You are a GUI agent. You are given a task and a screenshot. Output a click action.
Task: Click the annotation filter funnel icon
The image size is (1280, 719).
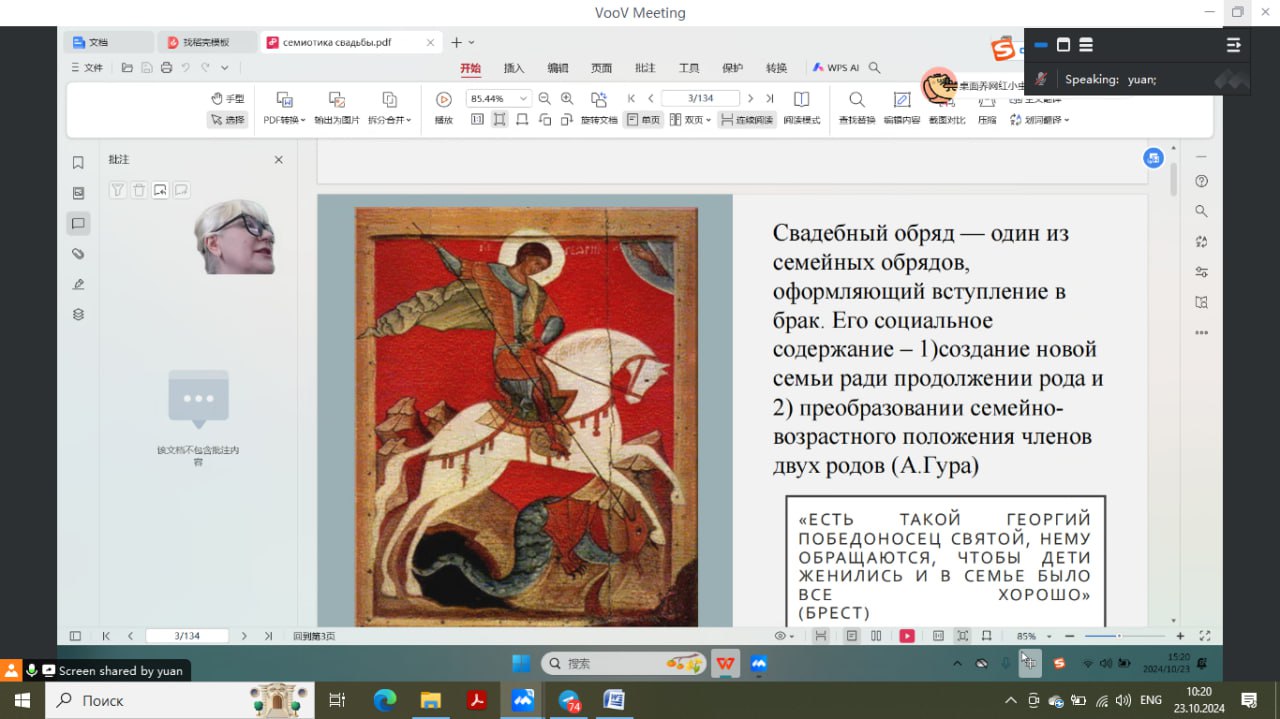pos(117,190)
